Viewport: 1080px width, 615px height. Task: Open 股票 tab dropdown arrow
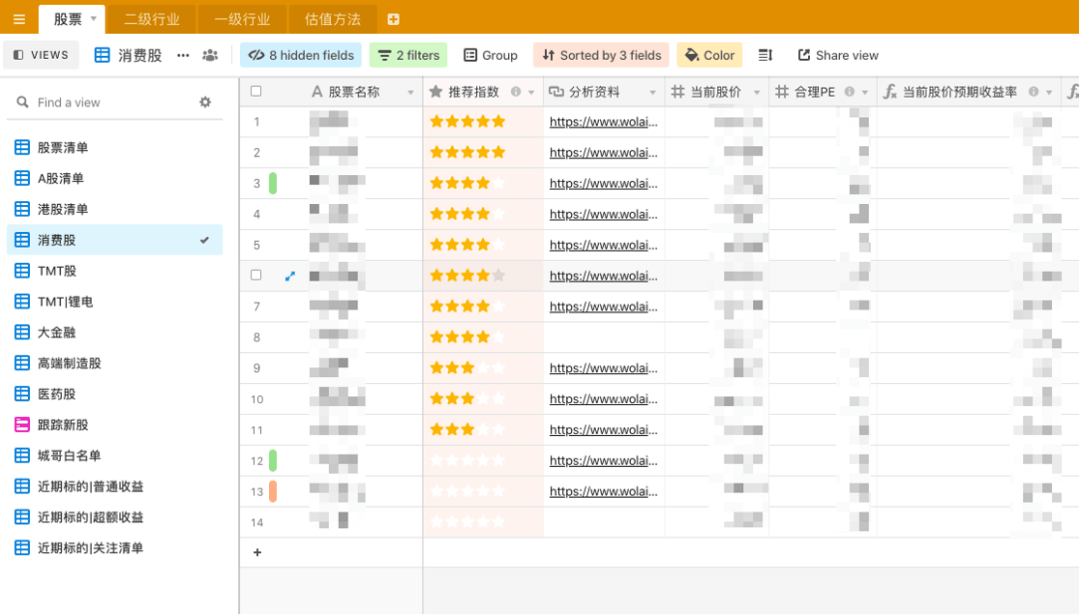click(94, 19)
